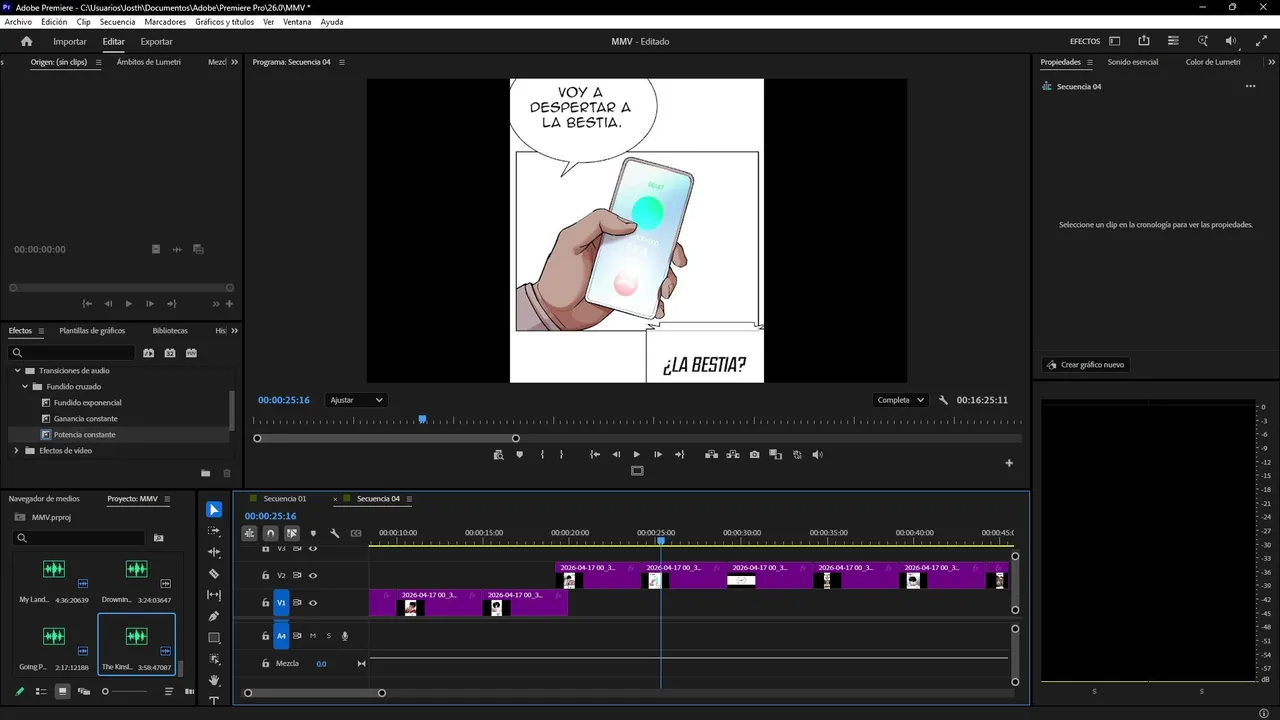
Task: Select the Ripple Edit tool
Action: (214, 552)
